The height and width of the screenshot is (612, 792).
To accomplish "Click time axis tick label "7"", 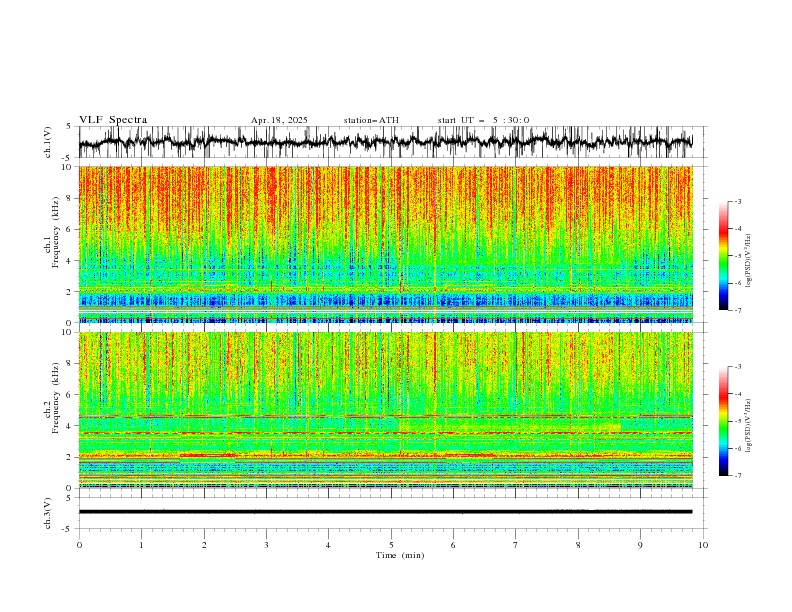I will (516, 545).
